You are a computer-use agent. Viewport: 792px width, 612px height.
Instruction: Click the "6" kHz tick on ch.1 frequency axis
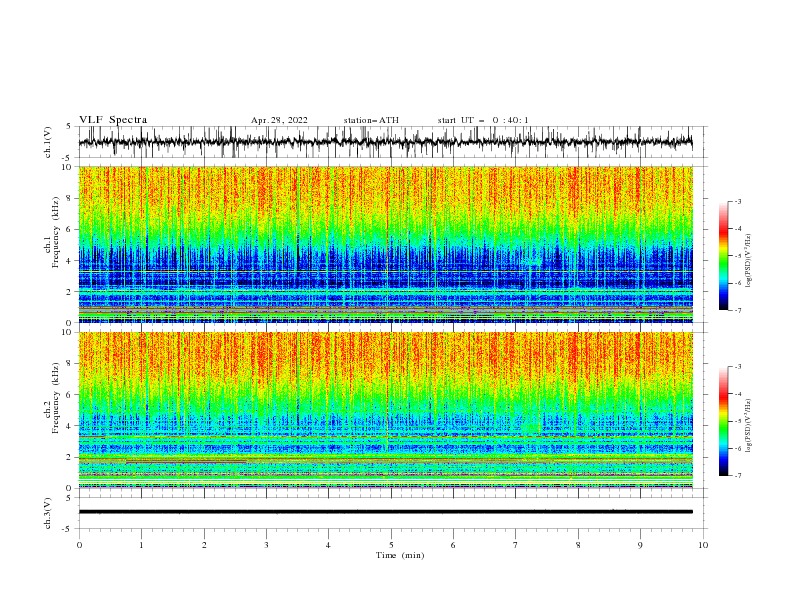pyautogui.click(x=71, y=230)
